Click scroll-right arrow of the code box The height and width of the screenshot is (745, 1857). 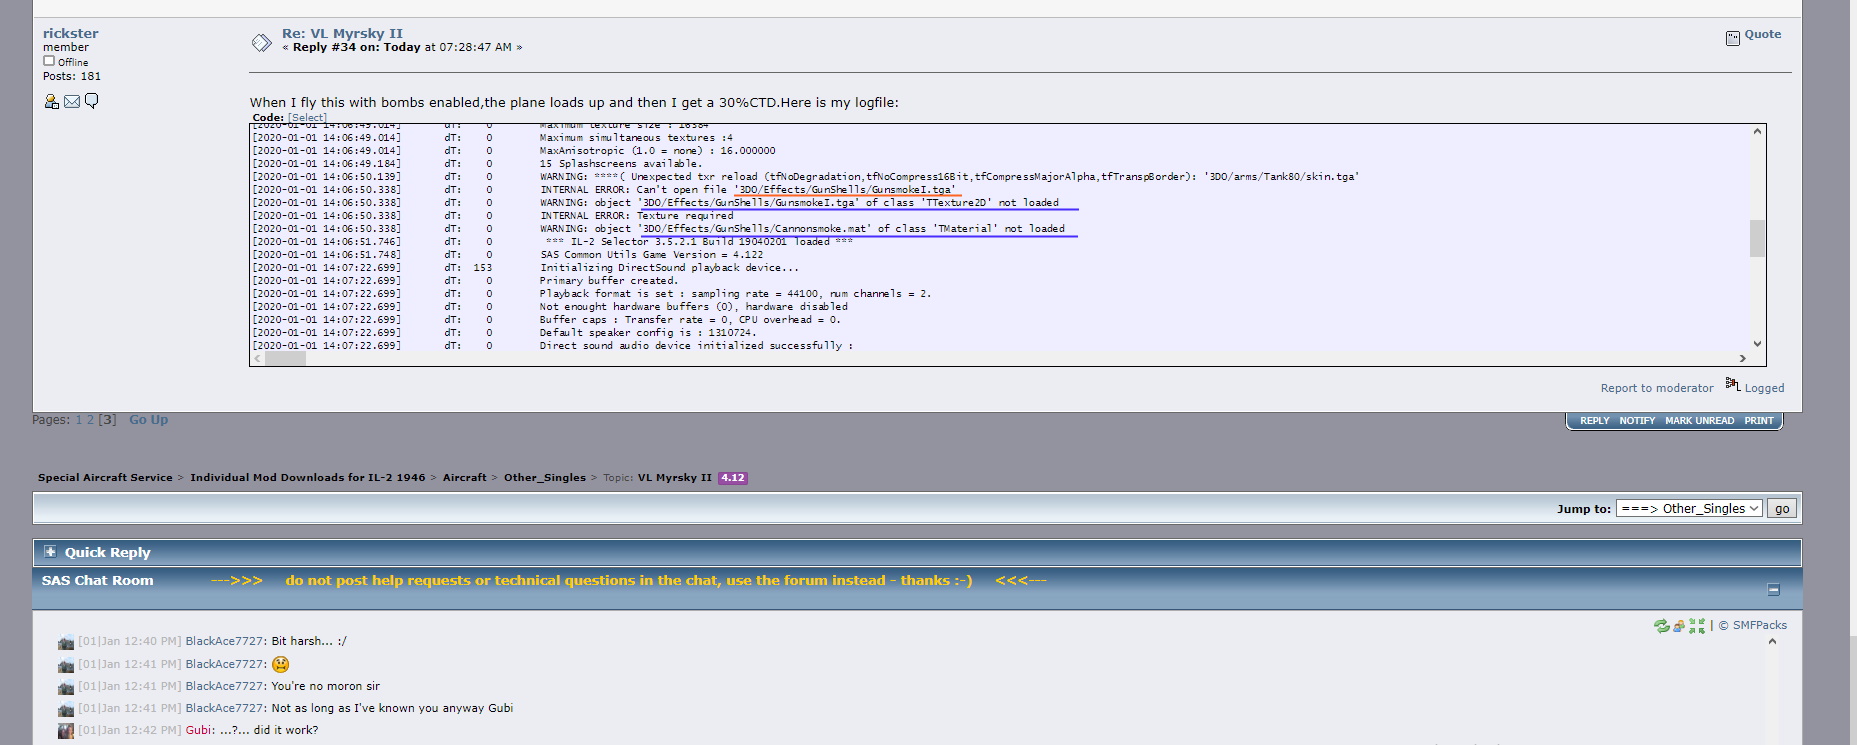[1743, 359]
